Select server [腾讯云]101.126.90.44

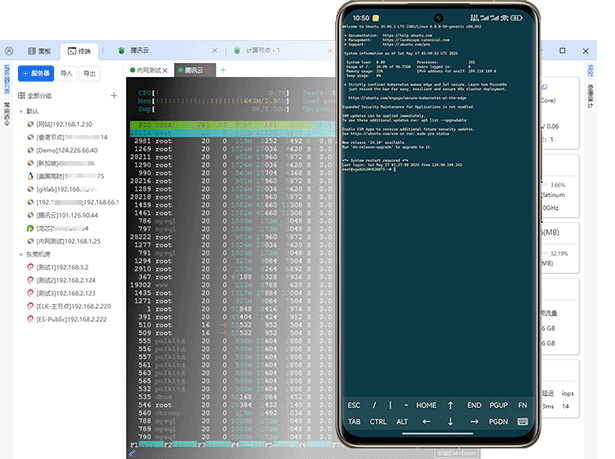[63, 215]
